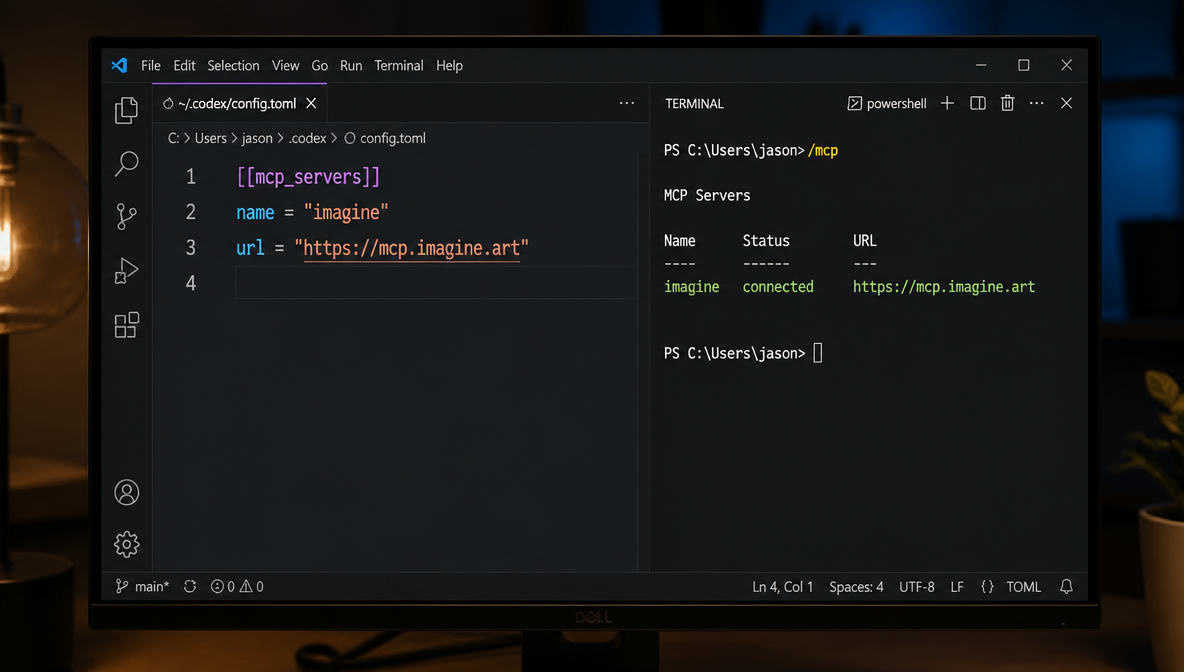Click line number 1 in gutter

tap(190, 177)
